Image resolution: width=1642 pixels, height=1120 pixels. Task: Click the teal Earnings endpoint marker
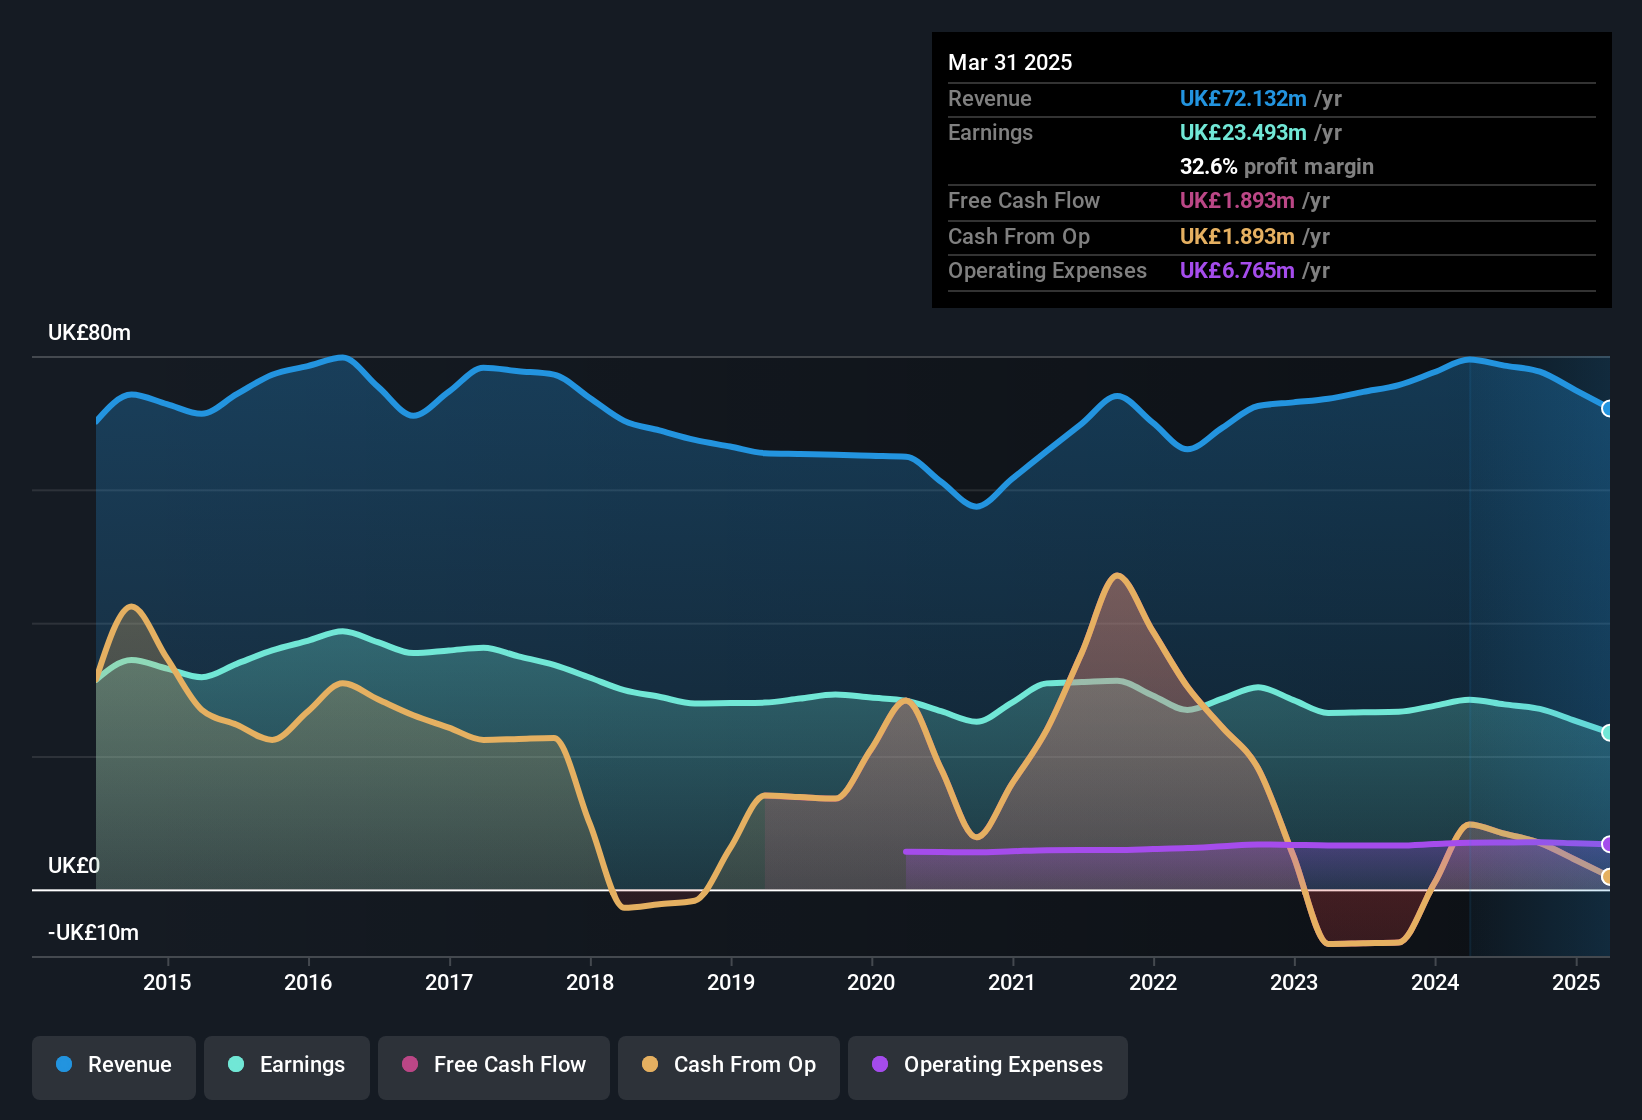[x=1607, y=733]
